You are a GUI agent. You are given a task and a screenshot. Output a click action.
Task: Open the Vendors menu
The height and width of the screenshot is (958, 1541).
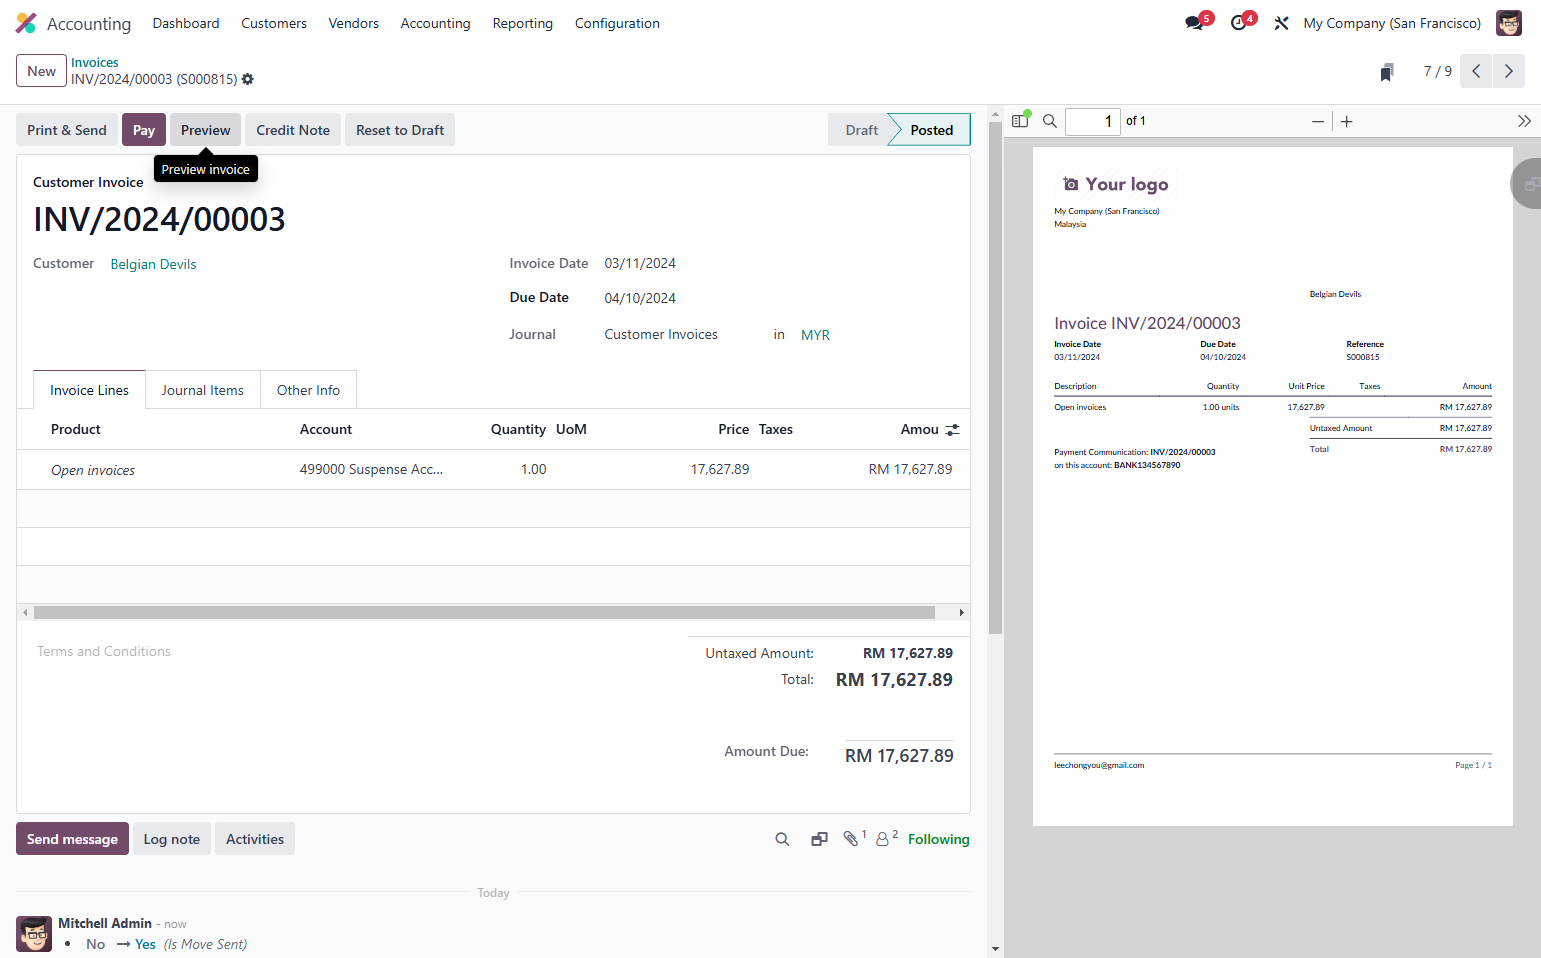[x=354, y=23]
